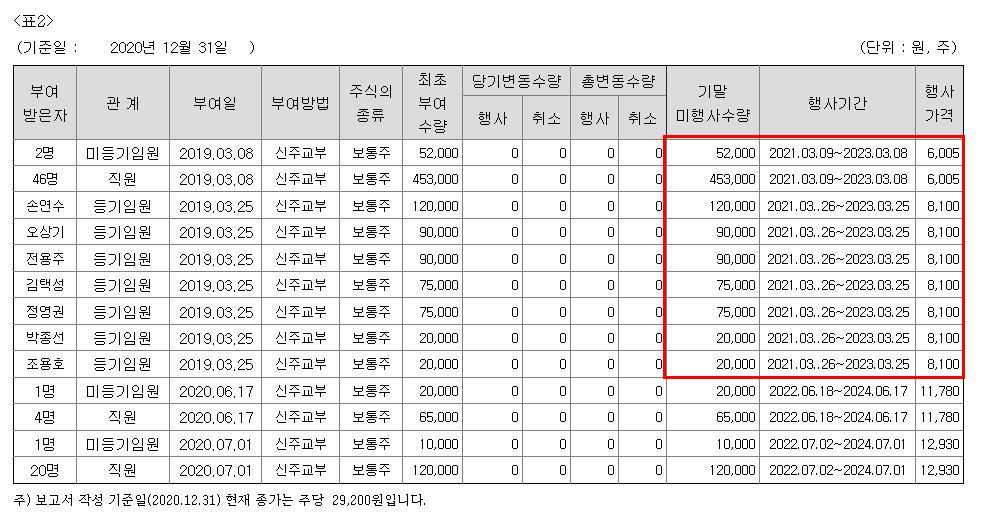The height and width of the screenshot is (516, 981).
Task: Click the 12,930 price in the 20명 row
Action: [940, 470]
